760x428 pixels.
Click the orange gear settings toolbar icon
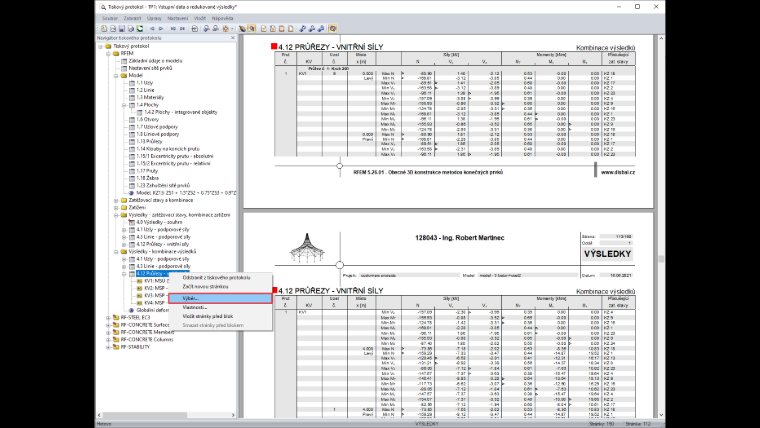225,29
